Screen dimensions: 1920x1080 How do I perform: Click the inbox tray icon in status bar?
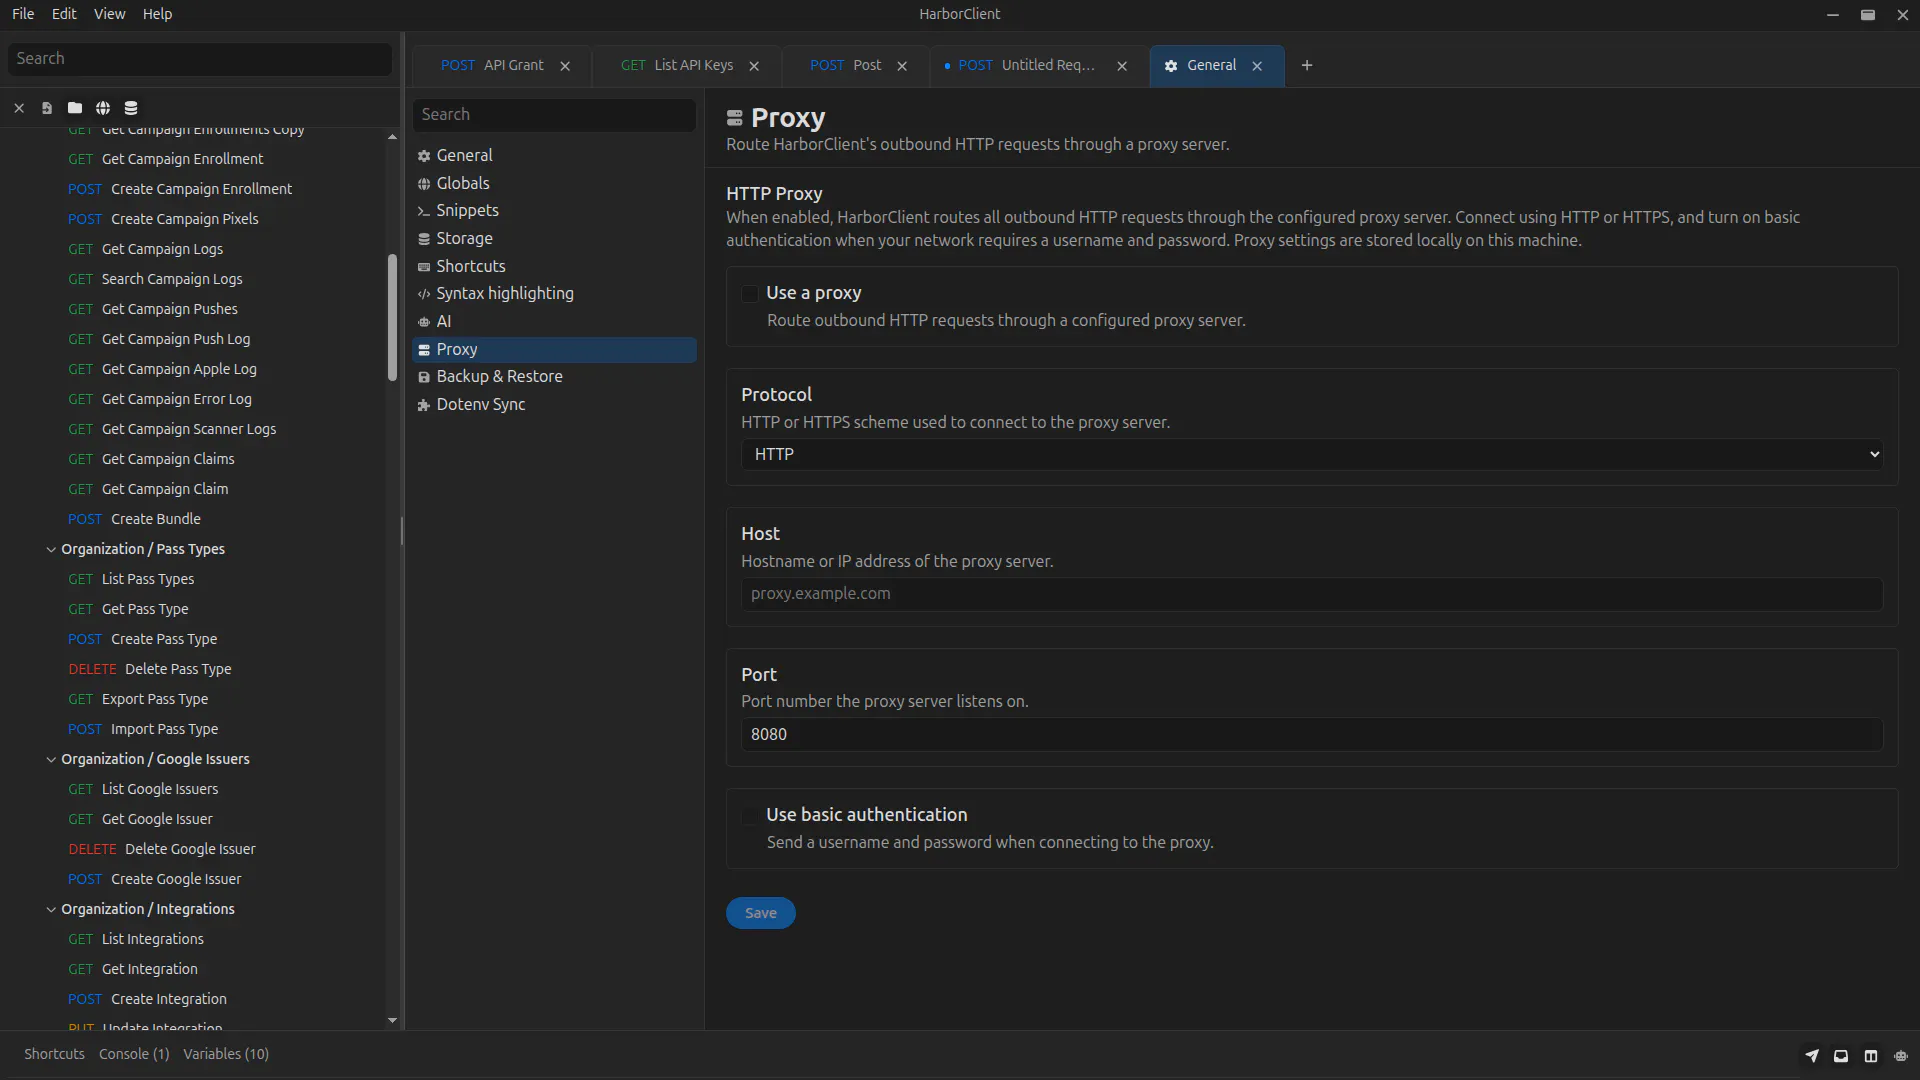click(1841, 1055)
